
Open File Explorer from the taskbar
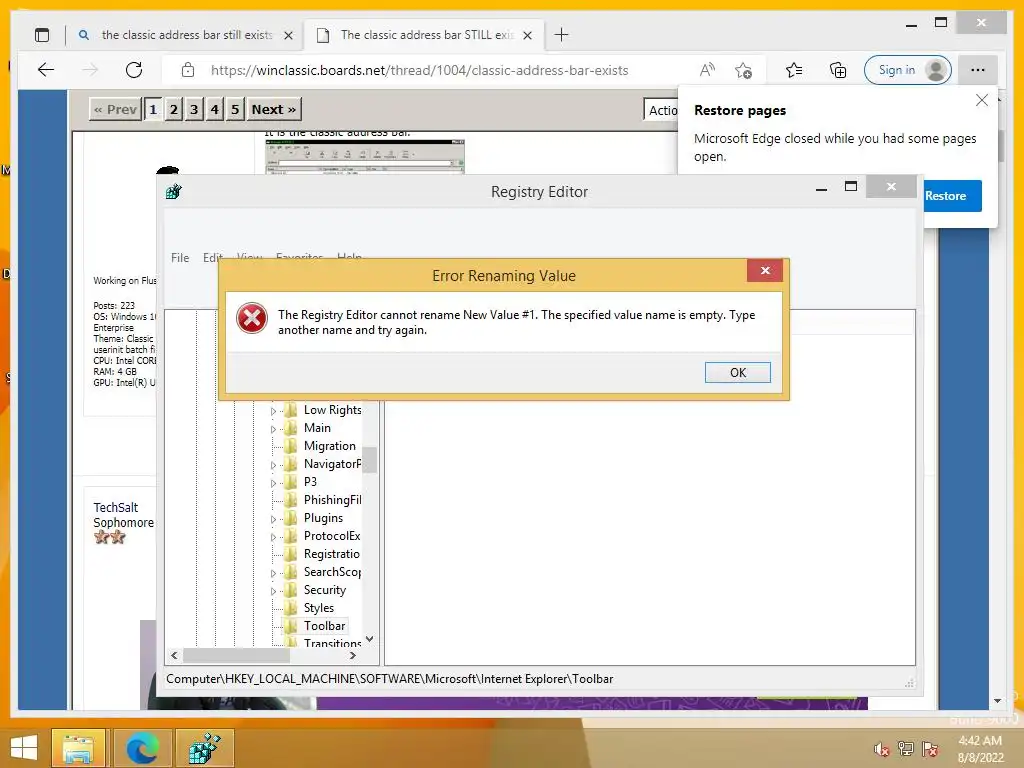(x=78, y=748)
